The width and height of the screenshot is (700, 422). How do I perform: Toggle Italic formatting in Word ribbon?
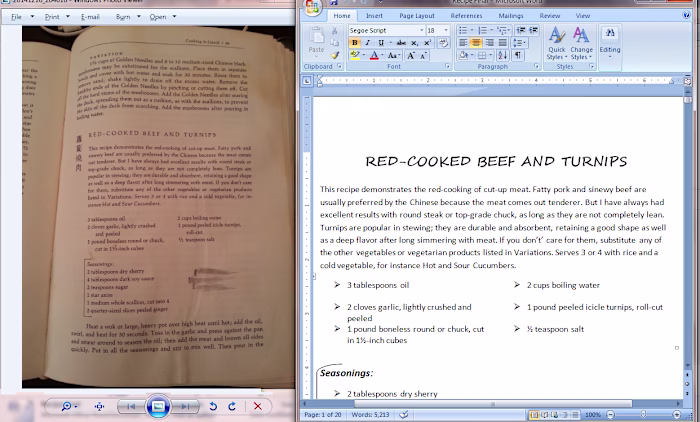coord(367,43)
